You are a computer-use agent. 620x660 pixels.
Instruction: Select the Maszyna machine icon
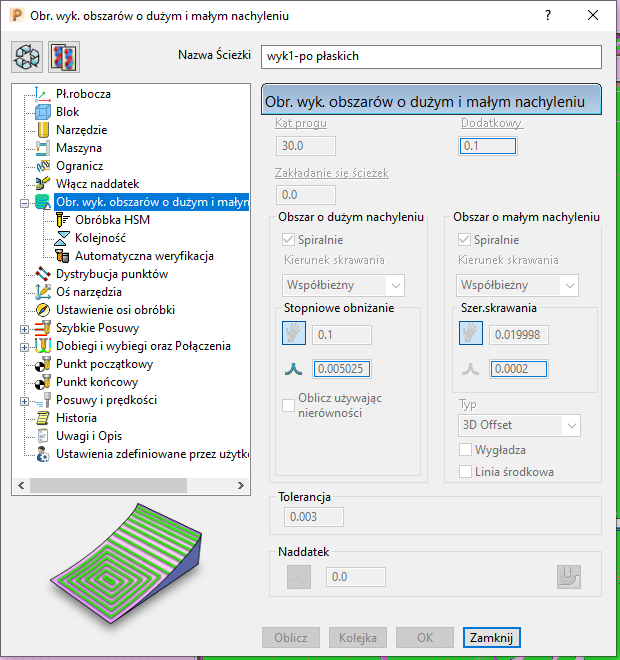tap(43, 148)
